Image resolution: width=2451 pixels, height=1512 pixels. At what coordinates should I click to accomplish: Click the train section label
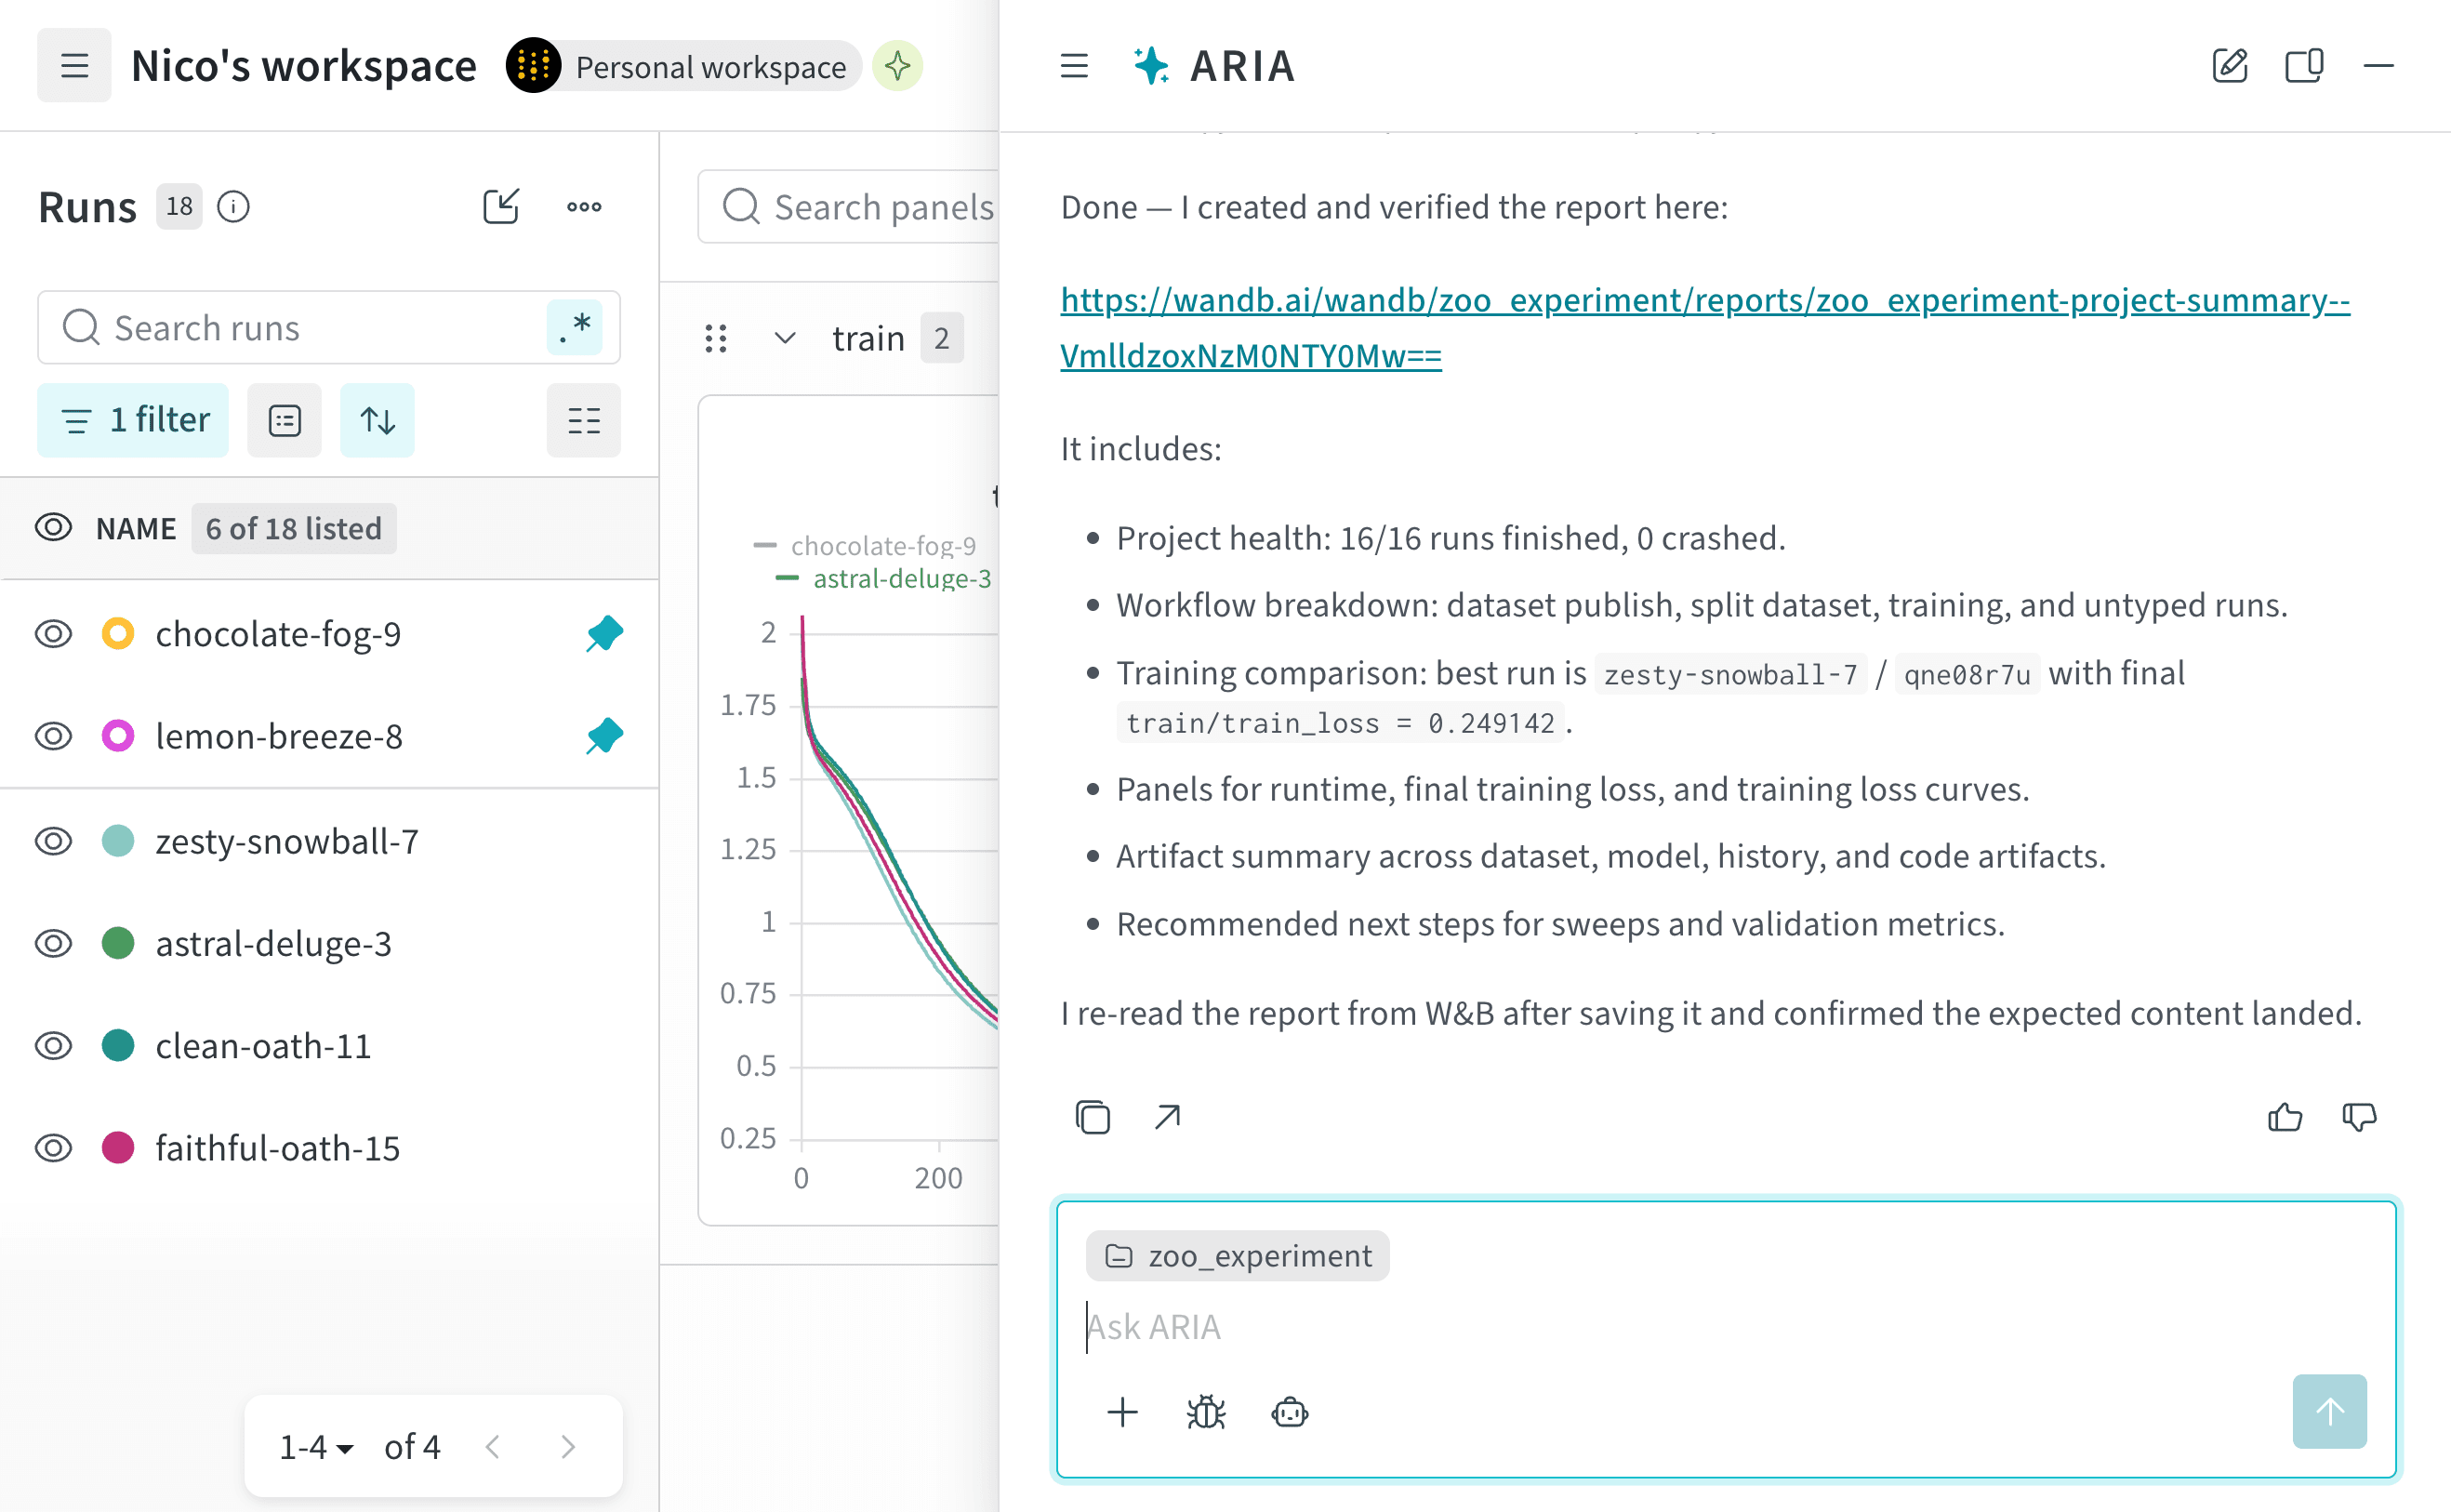tap(868, 339)
